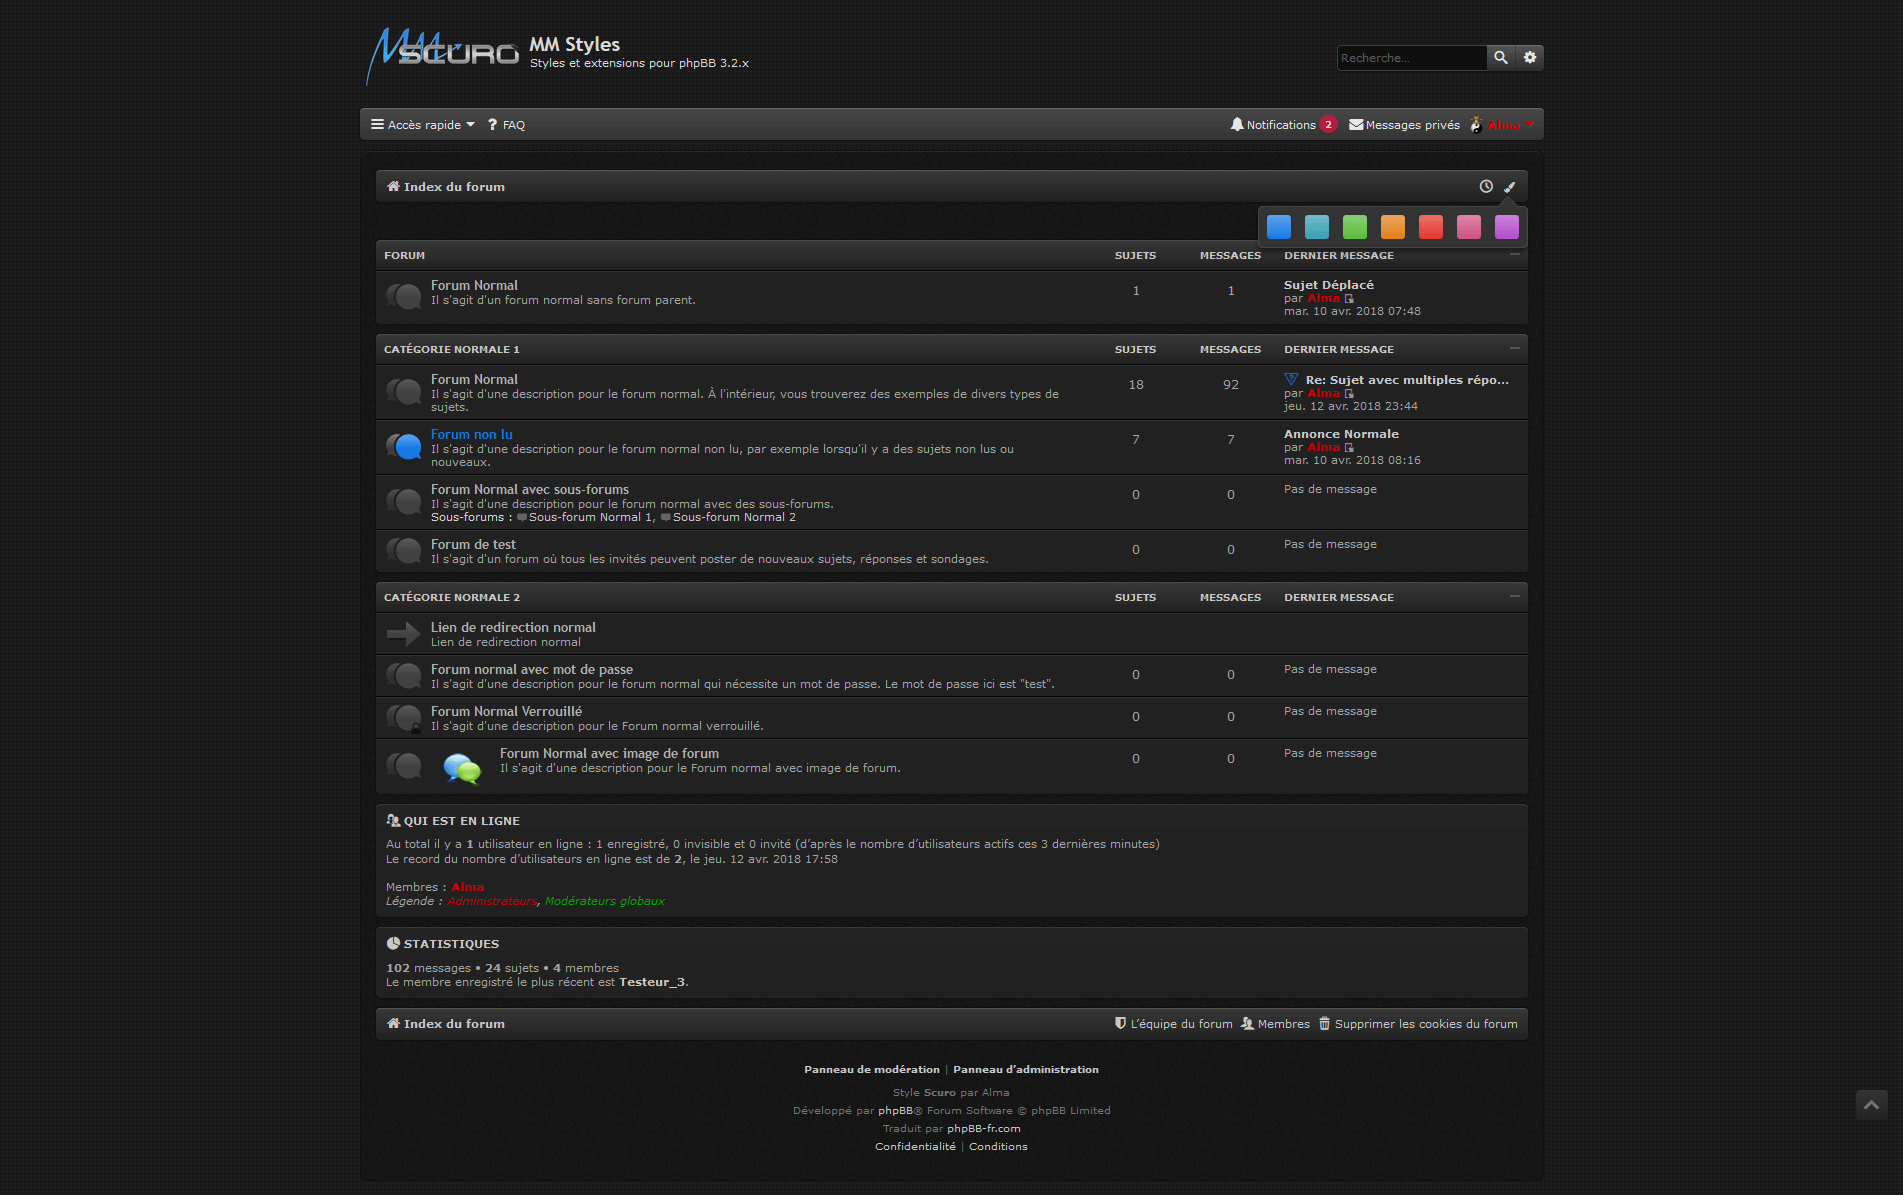Open Sous-forum Normal 1 link

[584, 518]
